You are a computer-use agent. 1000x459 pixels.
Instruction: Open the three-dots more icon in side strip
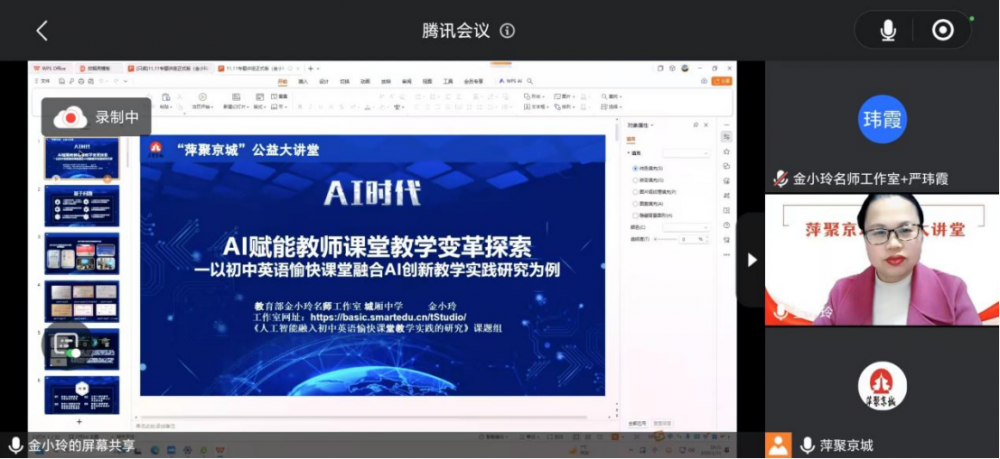726,255
